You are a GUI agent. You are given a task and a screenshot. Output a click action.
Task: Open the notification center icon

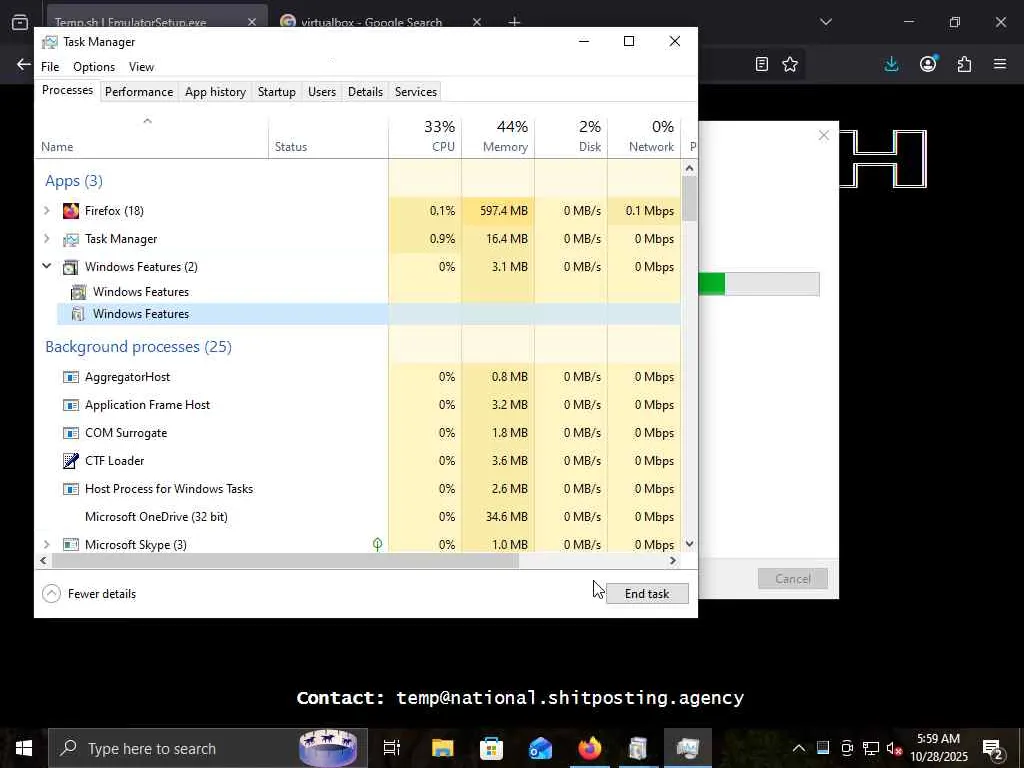click(993, 748)
